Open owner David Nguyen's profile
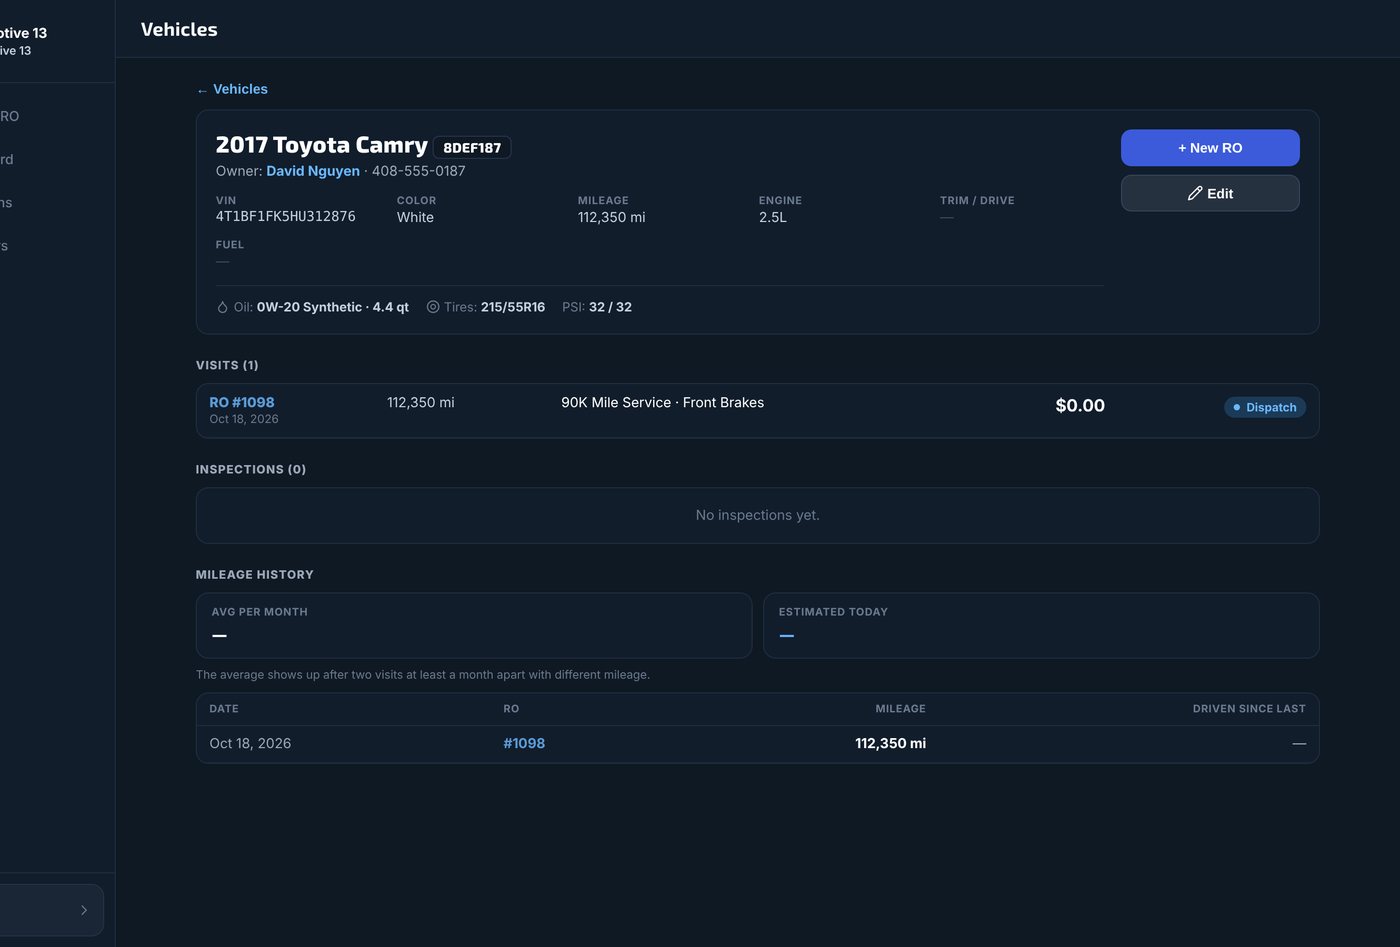 coord(313,171)
